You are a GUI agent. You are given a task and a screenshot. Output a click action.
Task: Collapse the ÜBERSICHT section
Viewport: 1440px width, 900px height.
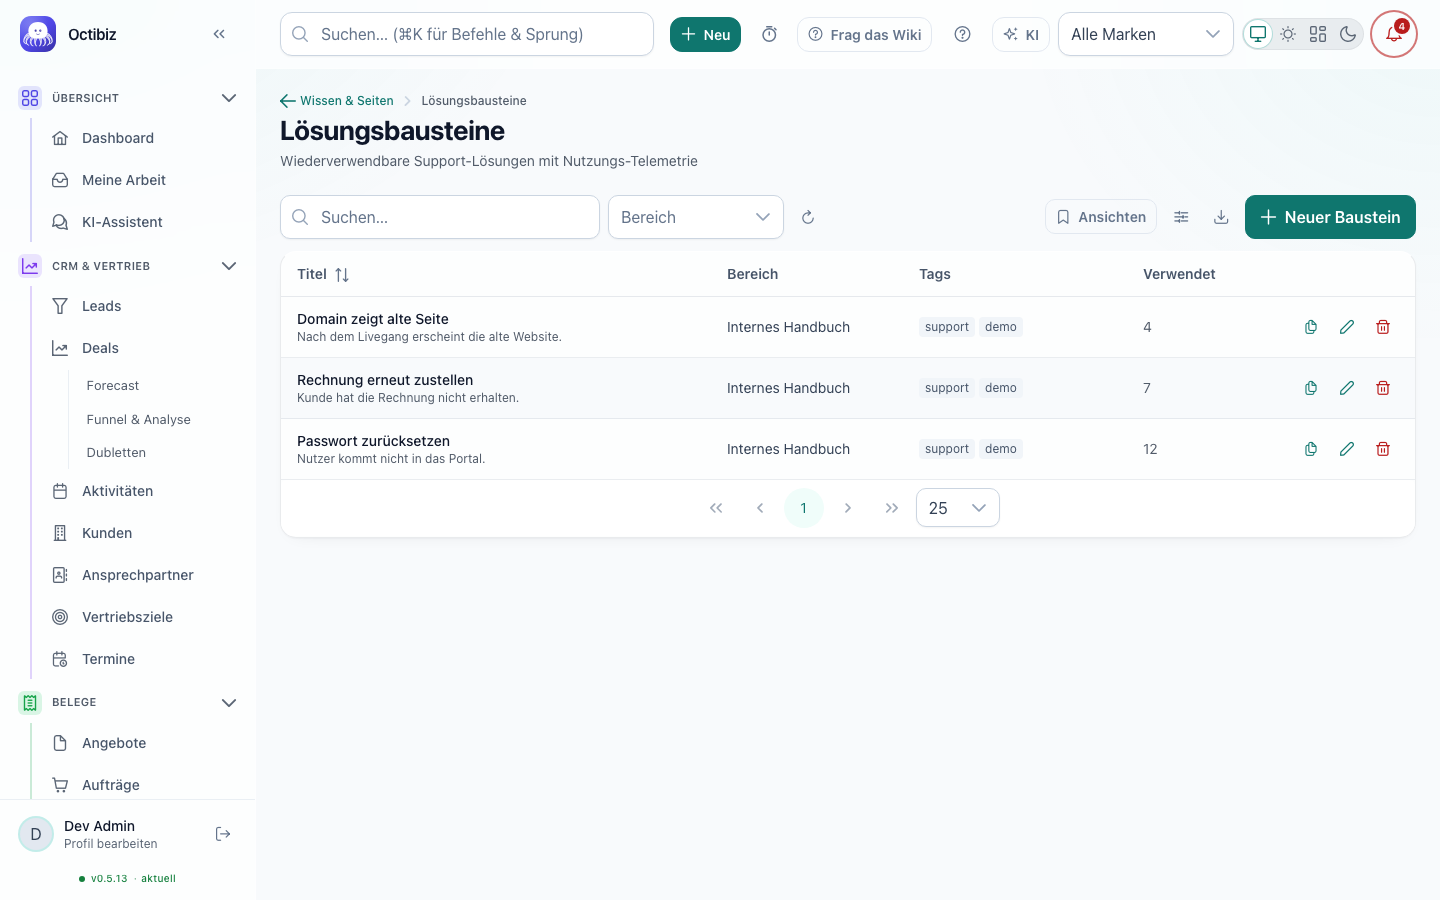(229, 98)
